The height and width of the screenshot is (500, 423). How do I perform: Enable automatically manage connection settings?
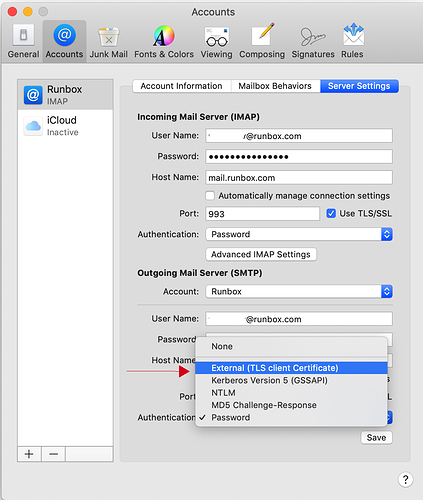(210, 196)
